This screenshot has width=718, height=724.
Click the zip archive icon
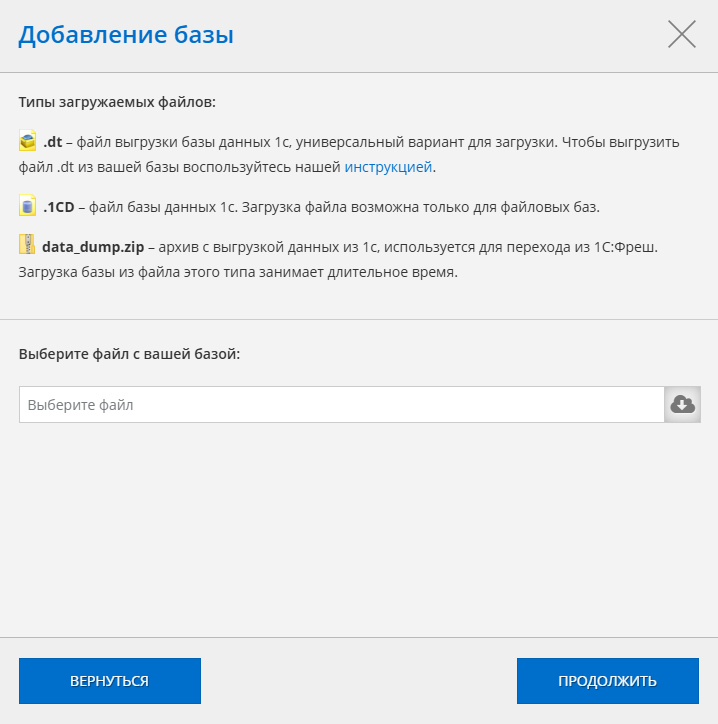point(28,245)
